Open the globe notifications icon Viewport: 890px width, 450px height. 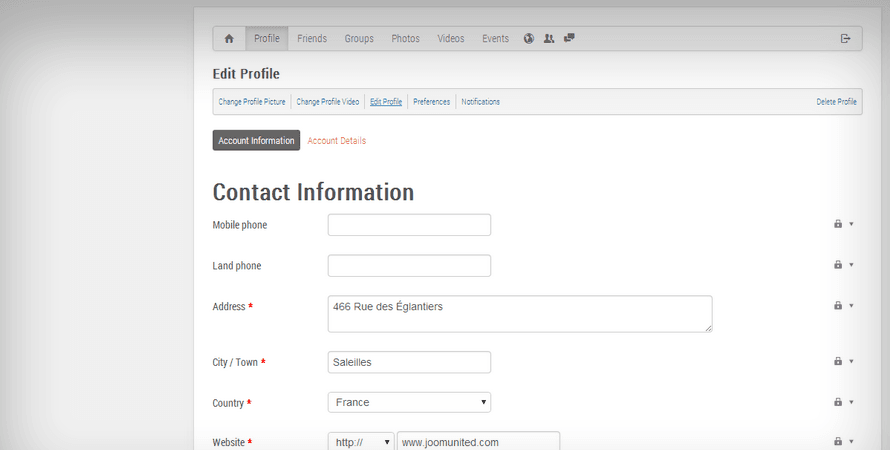pos(530,39)
